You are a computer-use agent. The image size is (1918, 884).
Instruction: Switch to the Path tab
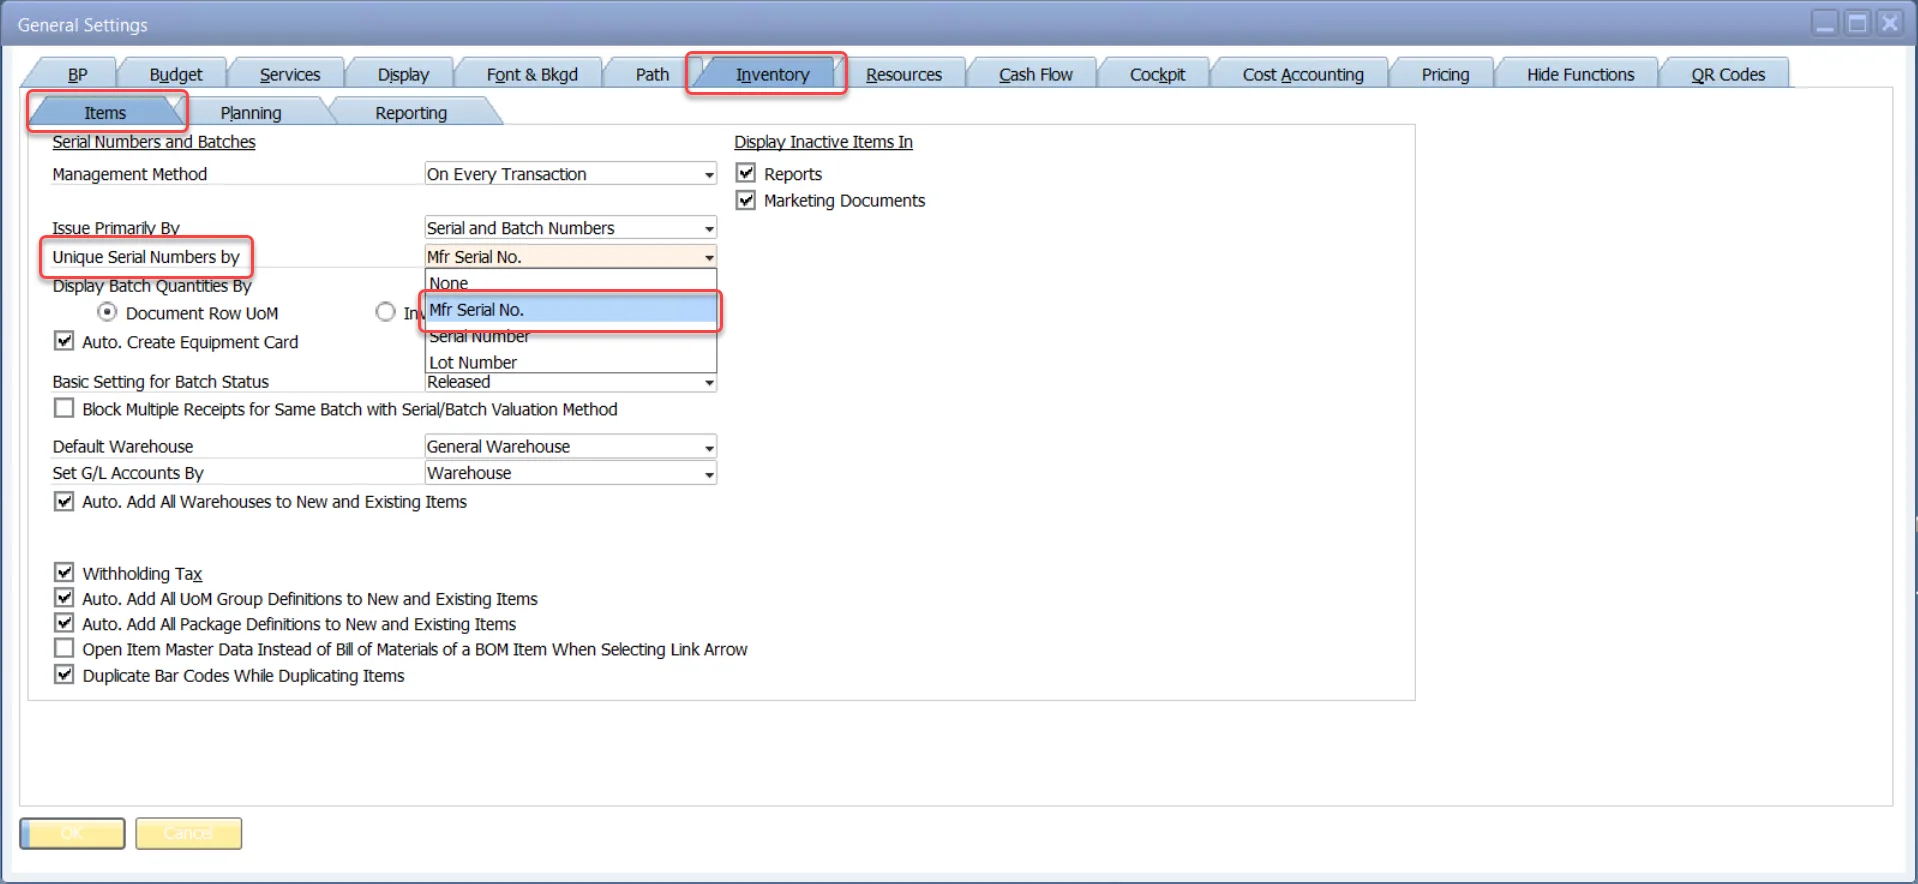coord(652,74)
